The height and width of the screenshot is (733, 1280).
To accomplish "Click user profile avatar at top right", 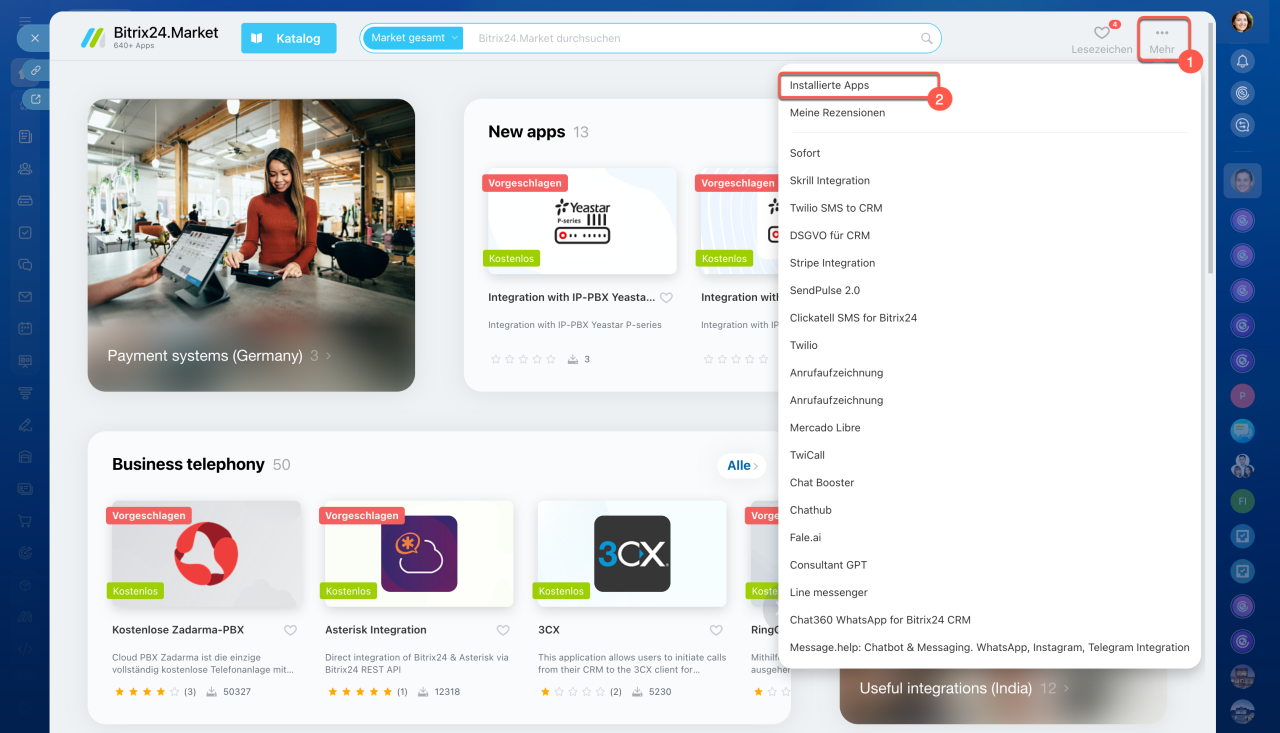I will 1242,21.
